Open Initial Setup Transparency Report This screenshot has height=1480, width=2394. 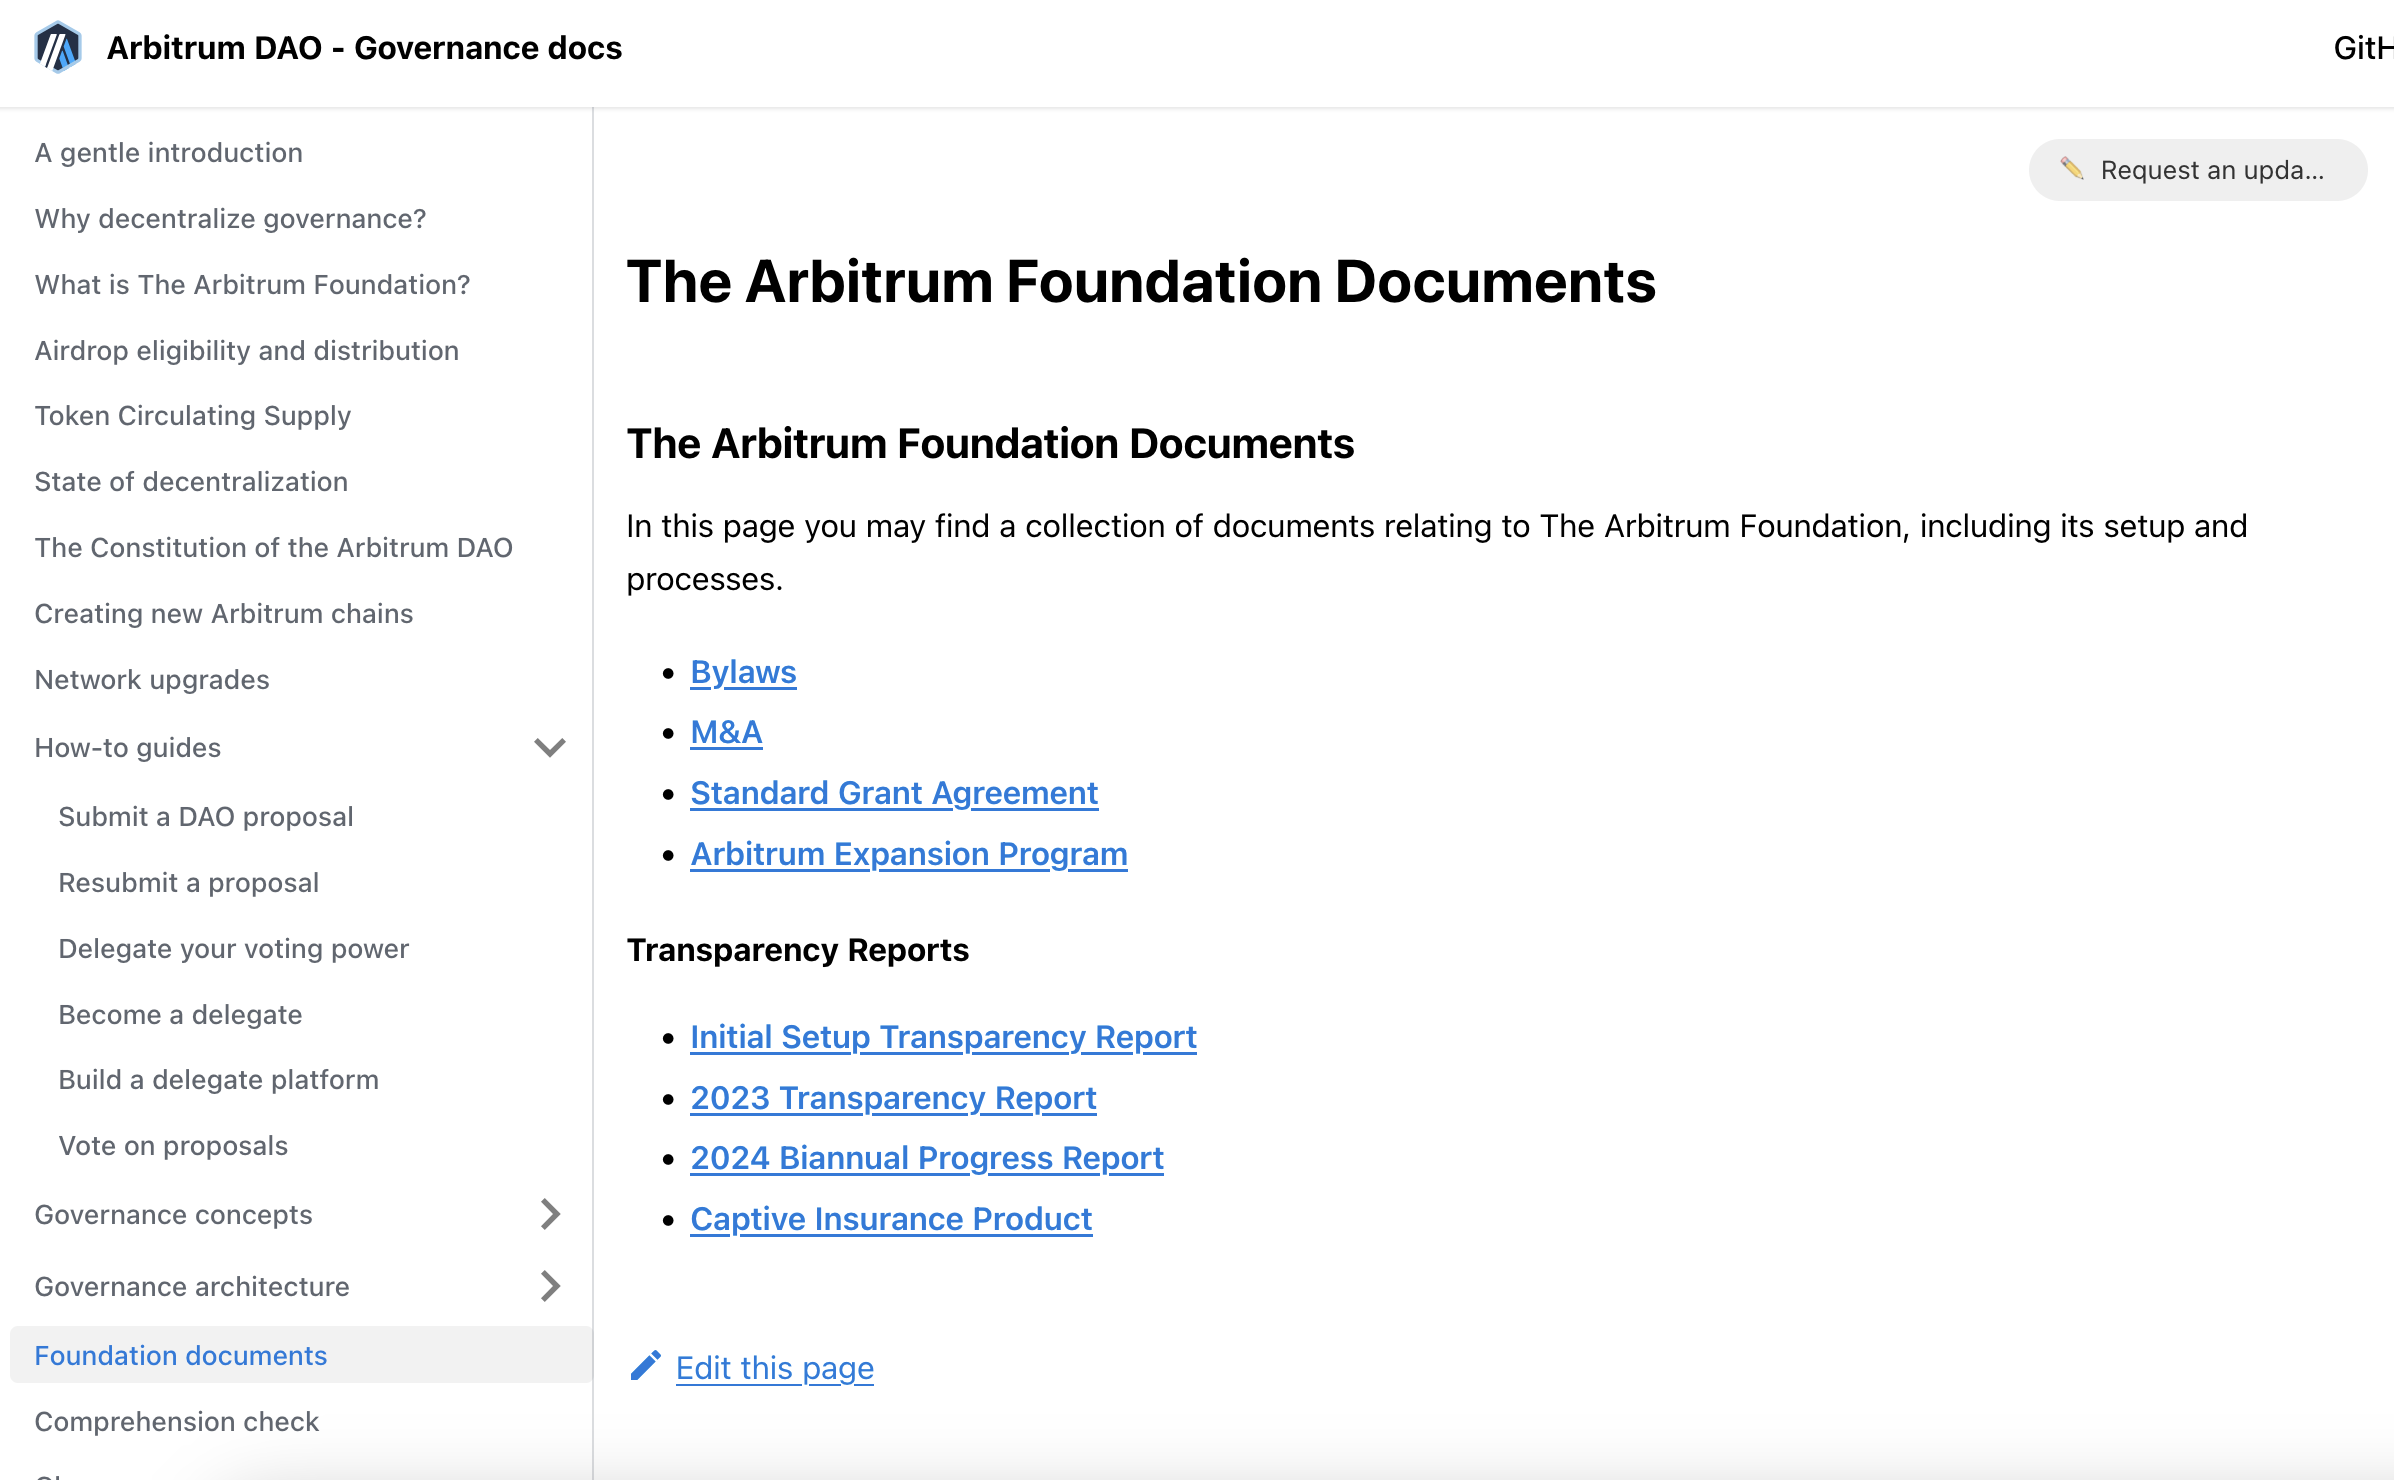(943, 1038)
